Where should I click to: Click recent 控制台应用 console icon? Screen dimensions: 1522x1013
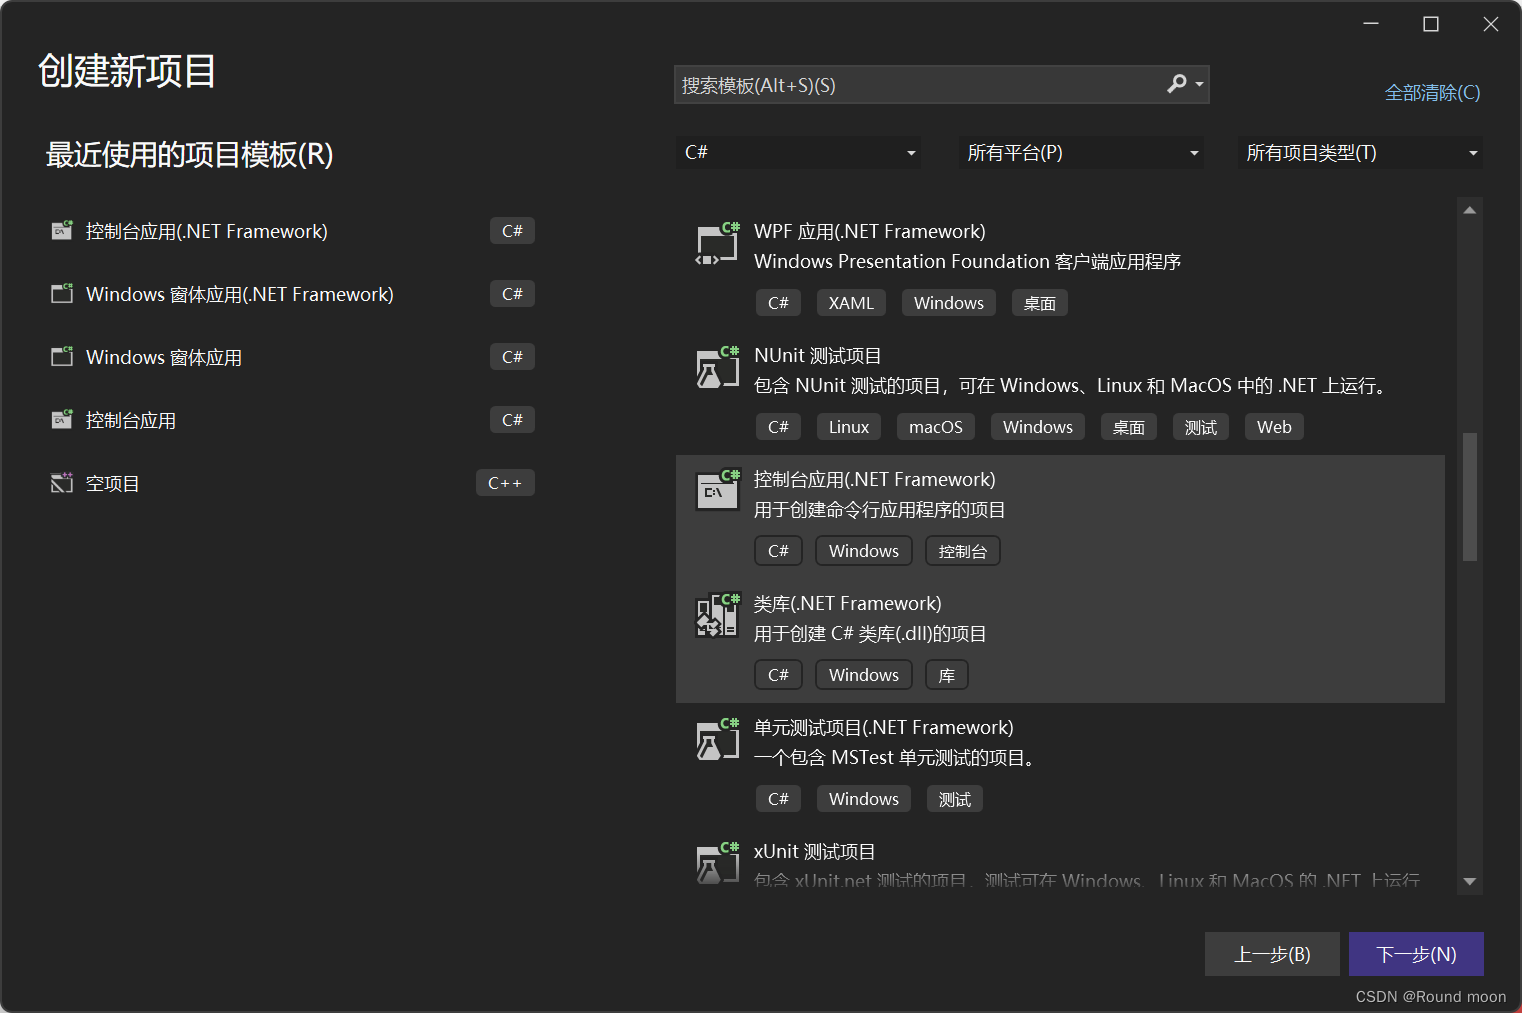coord(62,419)
